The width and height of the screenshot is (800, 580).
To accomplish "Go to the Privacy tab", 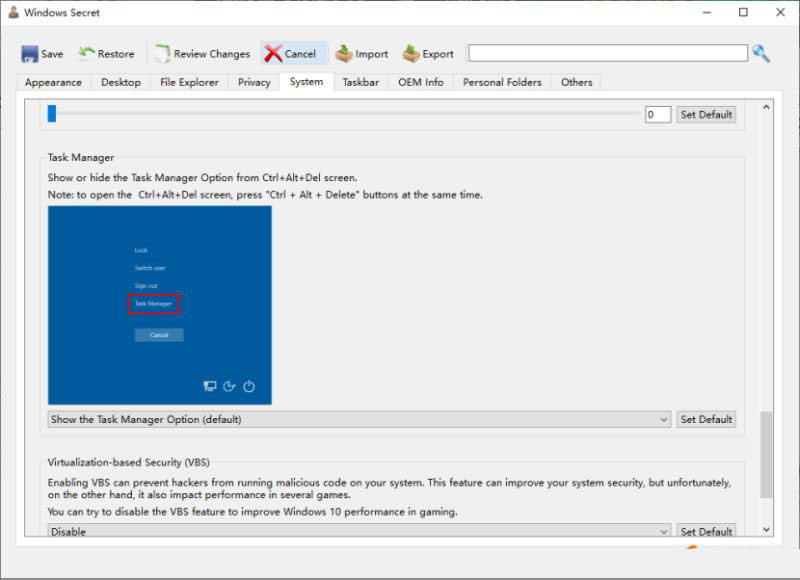I will coord(254,82).
